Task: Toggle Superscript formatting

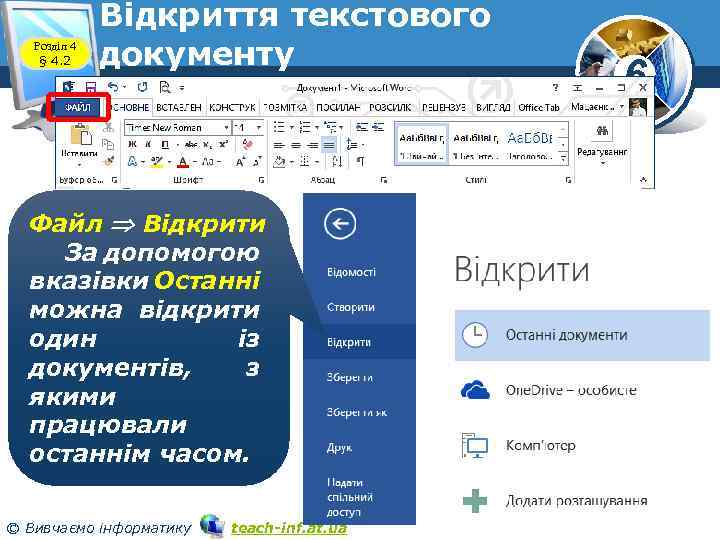Action: click(224, 145)
